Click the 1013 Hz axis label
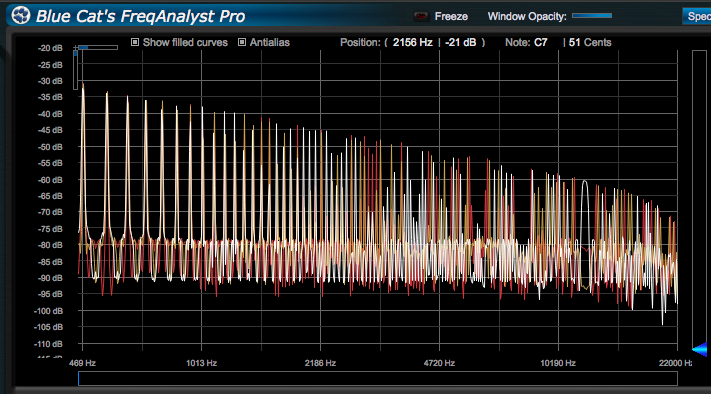 pos(201,363)
